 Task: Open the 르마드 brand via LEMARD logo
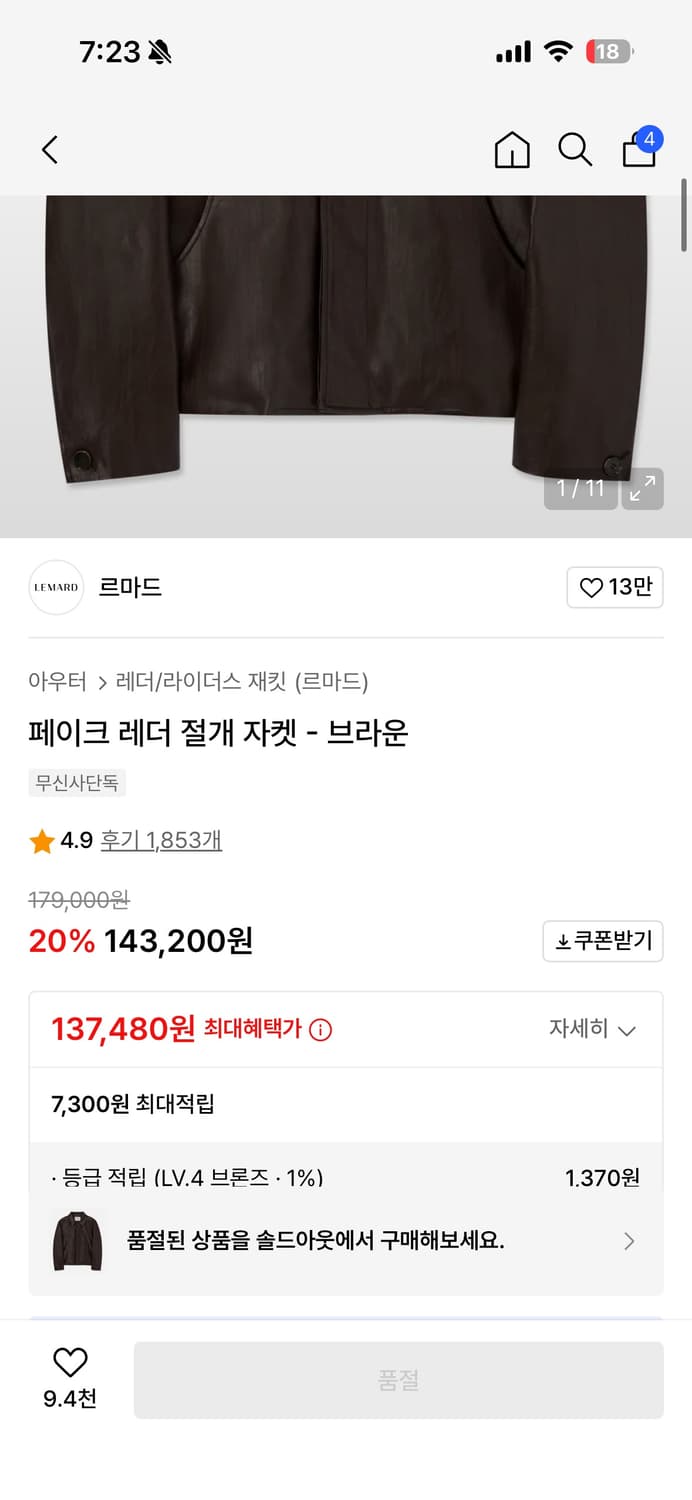pyautogui.click(x=55, y=588)
